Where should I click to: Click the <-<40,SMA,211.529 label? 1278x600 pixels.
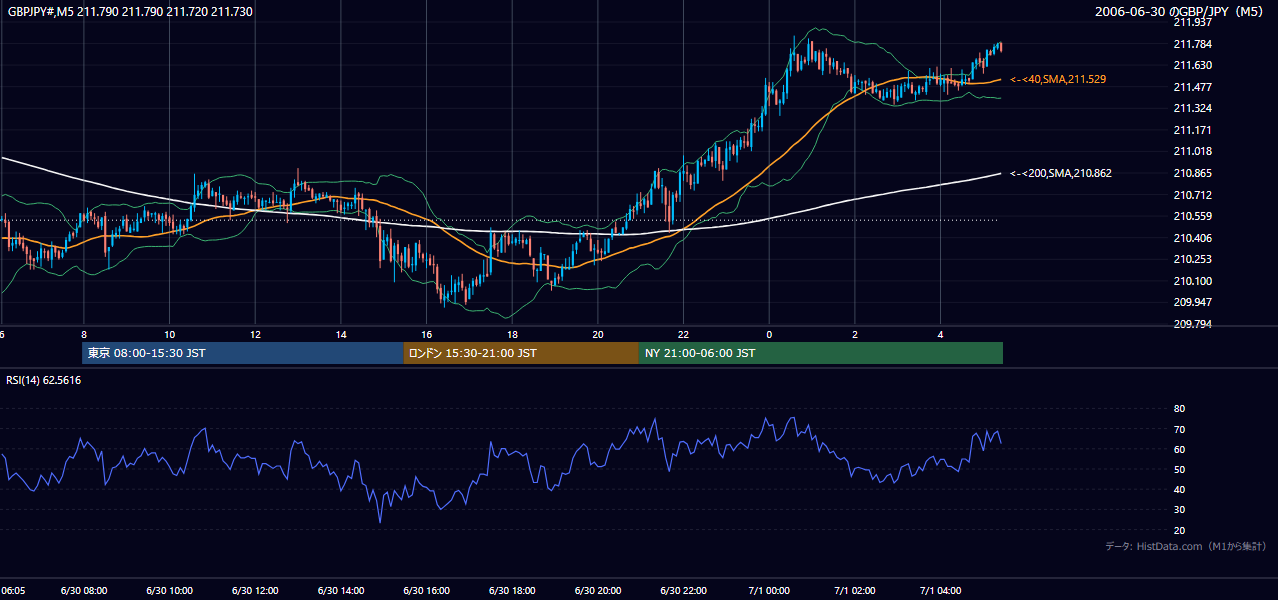pos(1058,79)
